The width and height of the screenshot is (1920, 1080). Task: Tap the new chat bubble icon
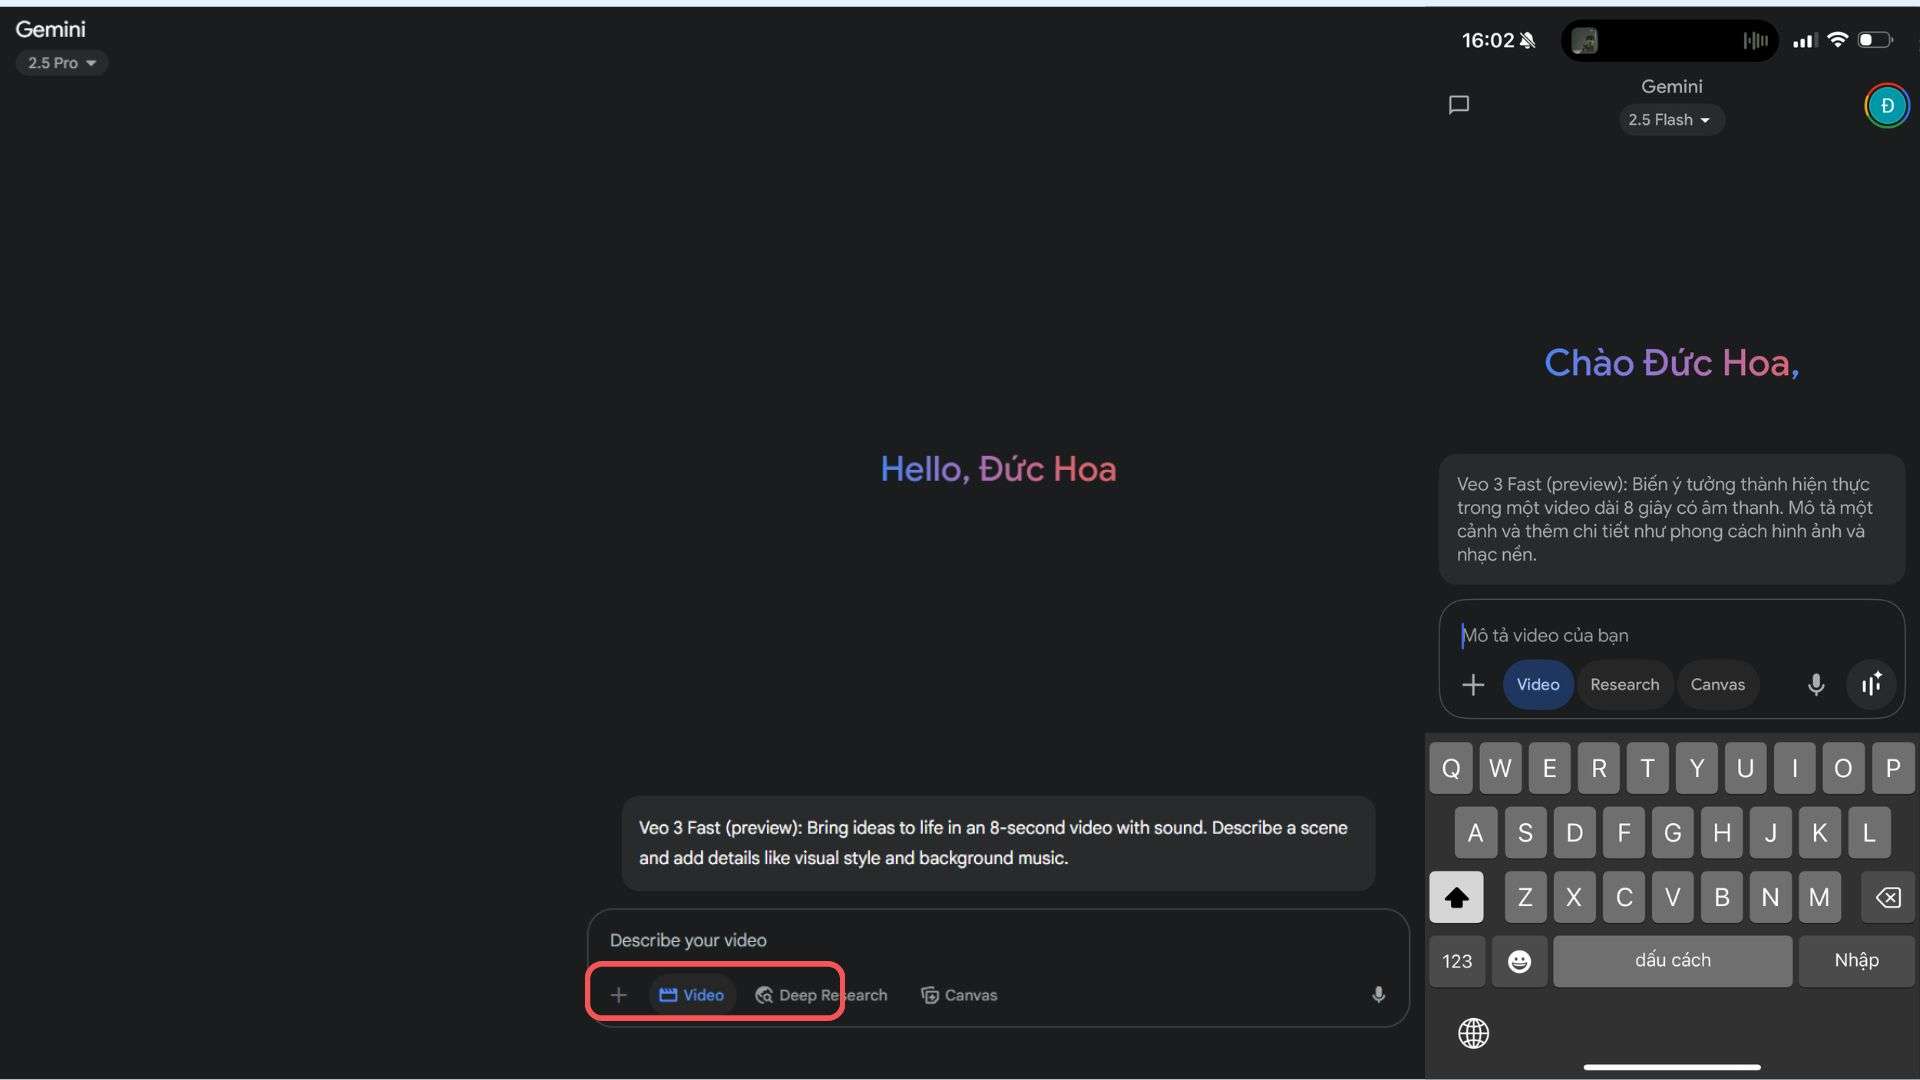coord(1459,105)
